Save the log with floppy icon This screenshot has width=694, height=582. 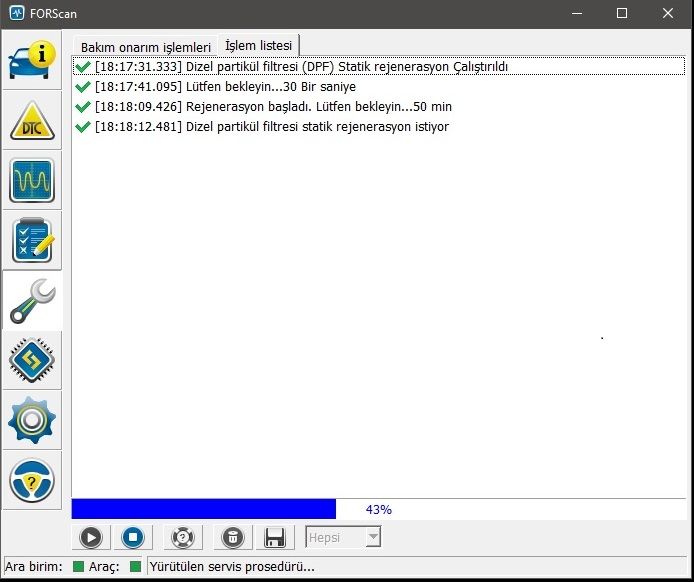275,538
